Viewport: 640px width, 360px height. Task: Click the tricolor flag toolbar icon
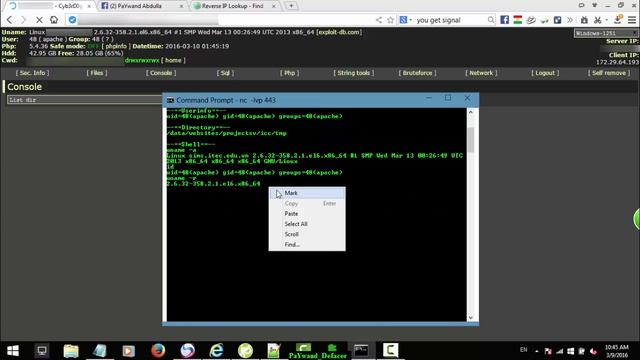(x=518, y=20)
